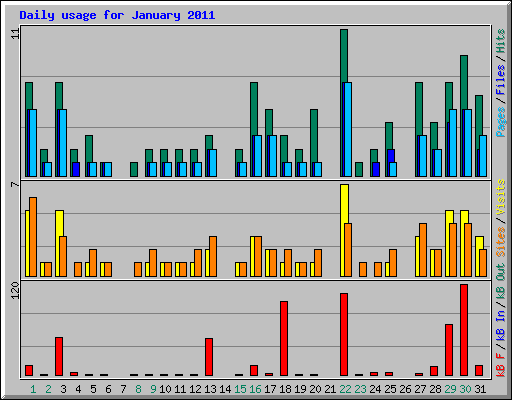Click the green Hits bar for day 30
This screenshot has width=512, height=400.
[464, 82]
